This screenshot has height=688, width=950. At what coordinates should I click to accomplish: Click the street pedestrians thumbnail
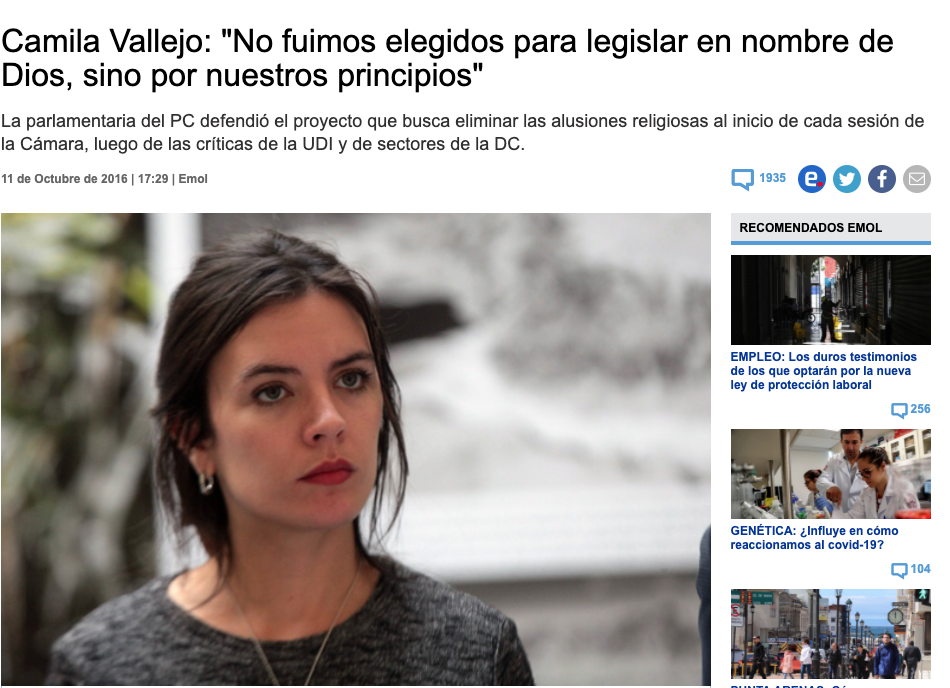tap(830, 633)
